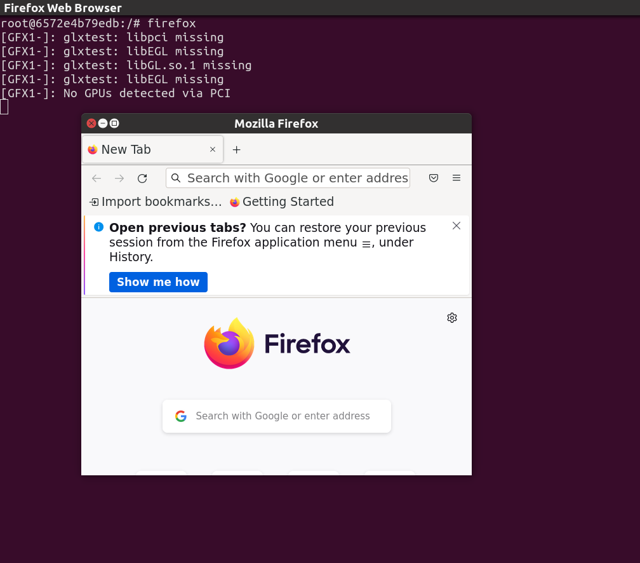Click the Firefox wordmark text
This screenshot has height=563, width=640.
coord(307,344)
